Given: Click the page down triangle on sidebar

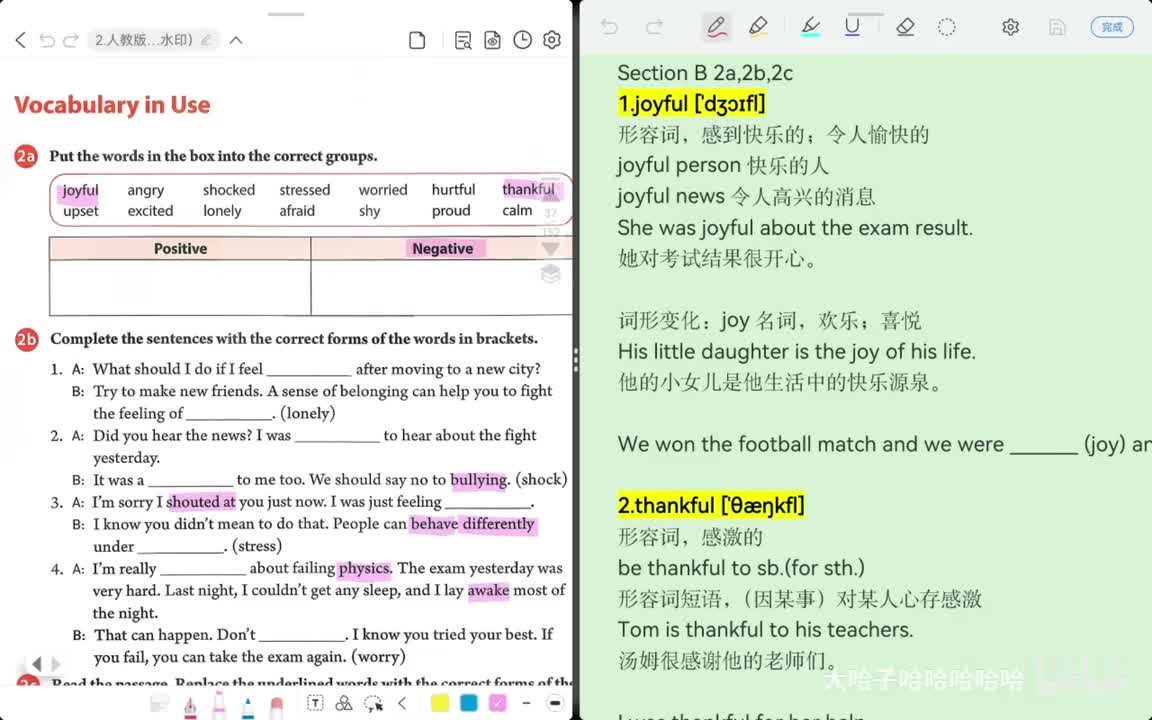Looking at the screenshot, I should click(550, 248).
